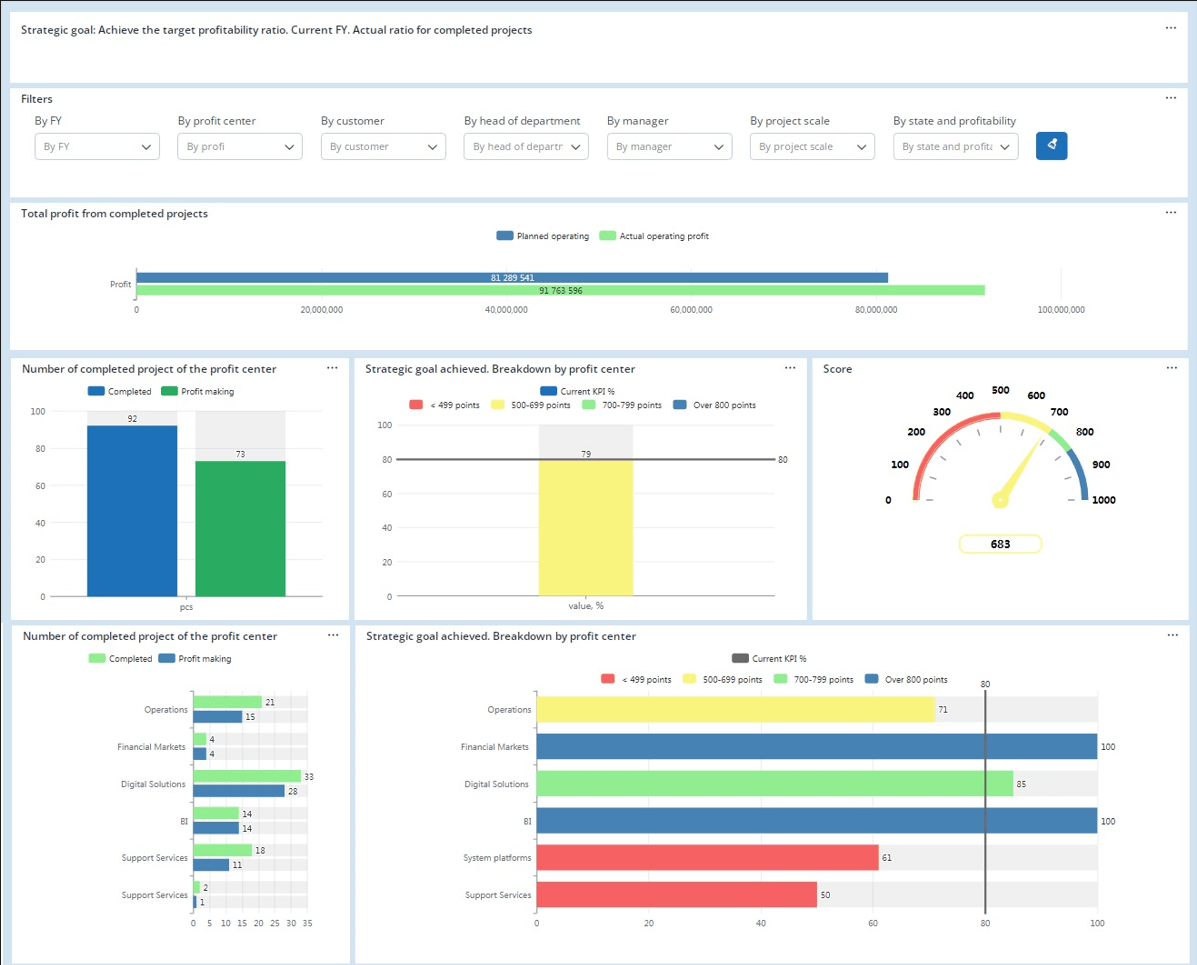This screenshot has height=965, width=1197.
Task: Expand the By customer filter dropdown
Action: [x=383, y=147]
